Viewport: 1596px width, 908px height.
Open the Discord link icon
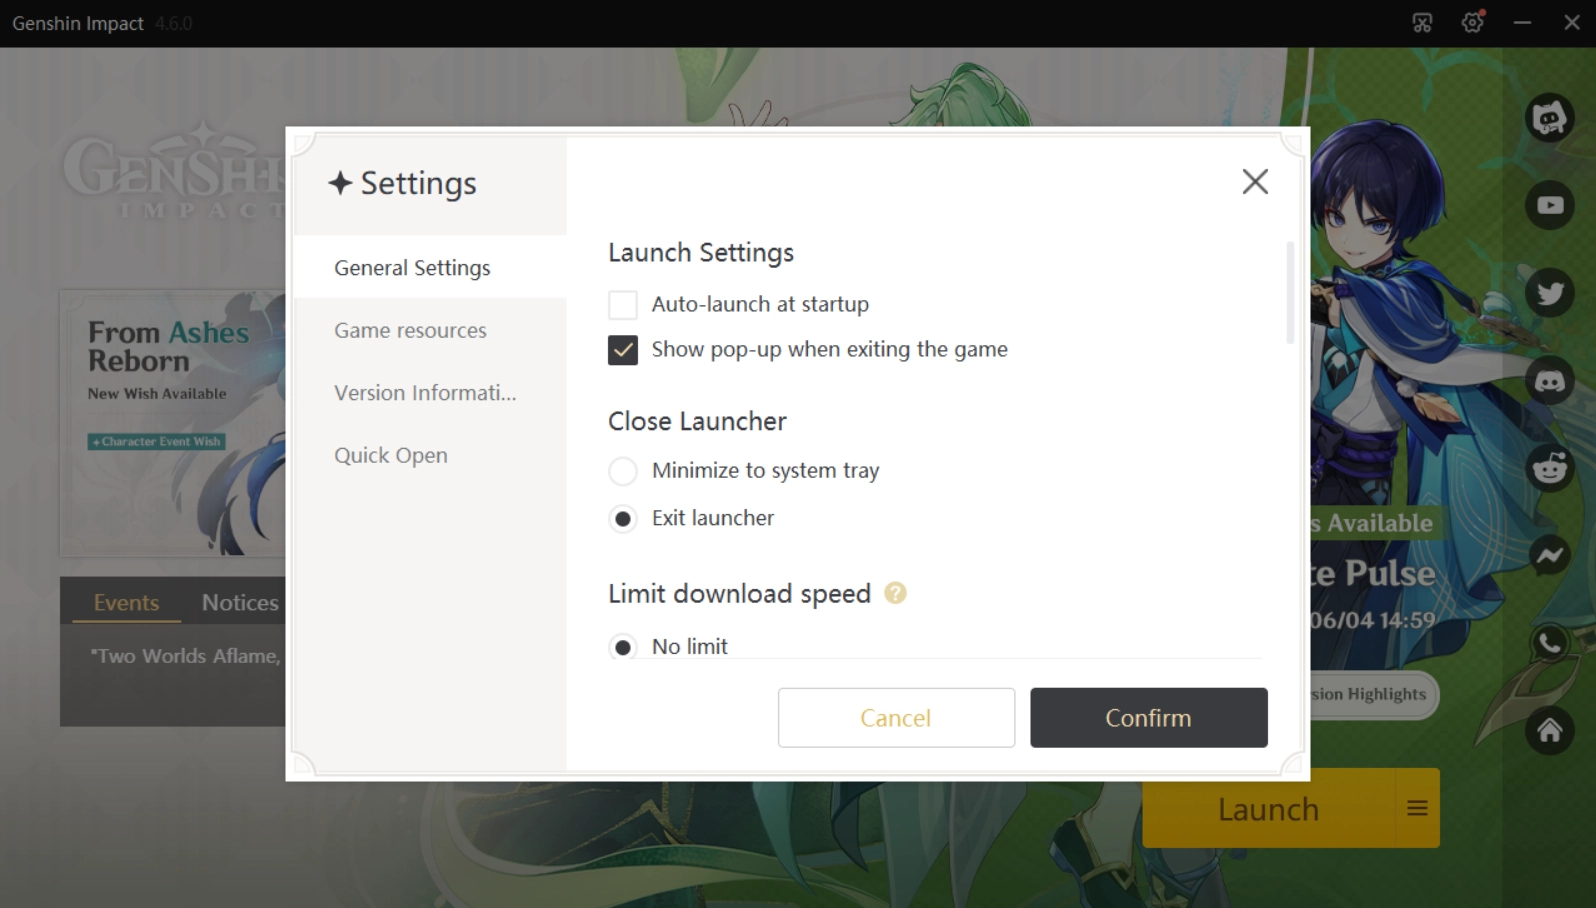coord(1549,380)
